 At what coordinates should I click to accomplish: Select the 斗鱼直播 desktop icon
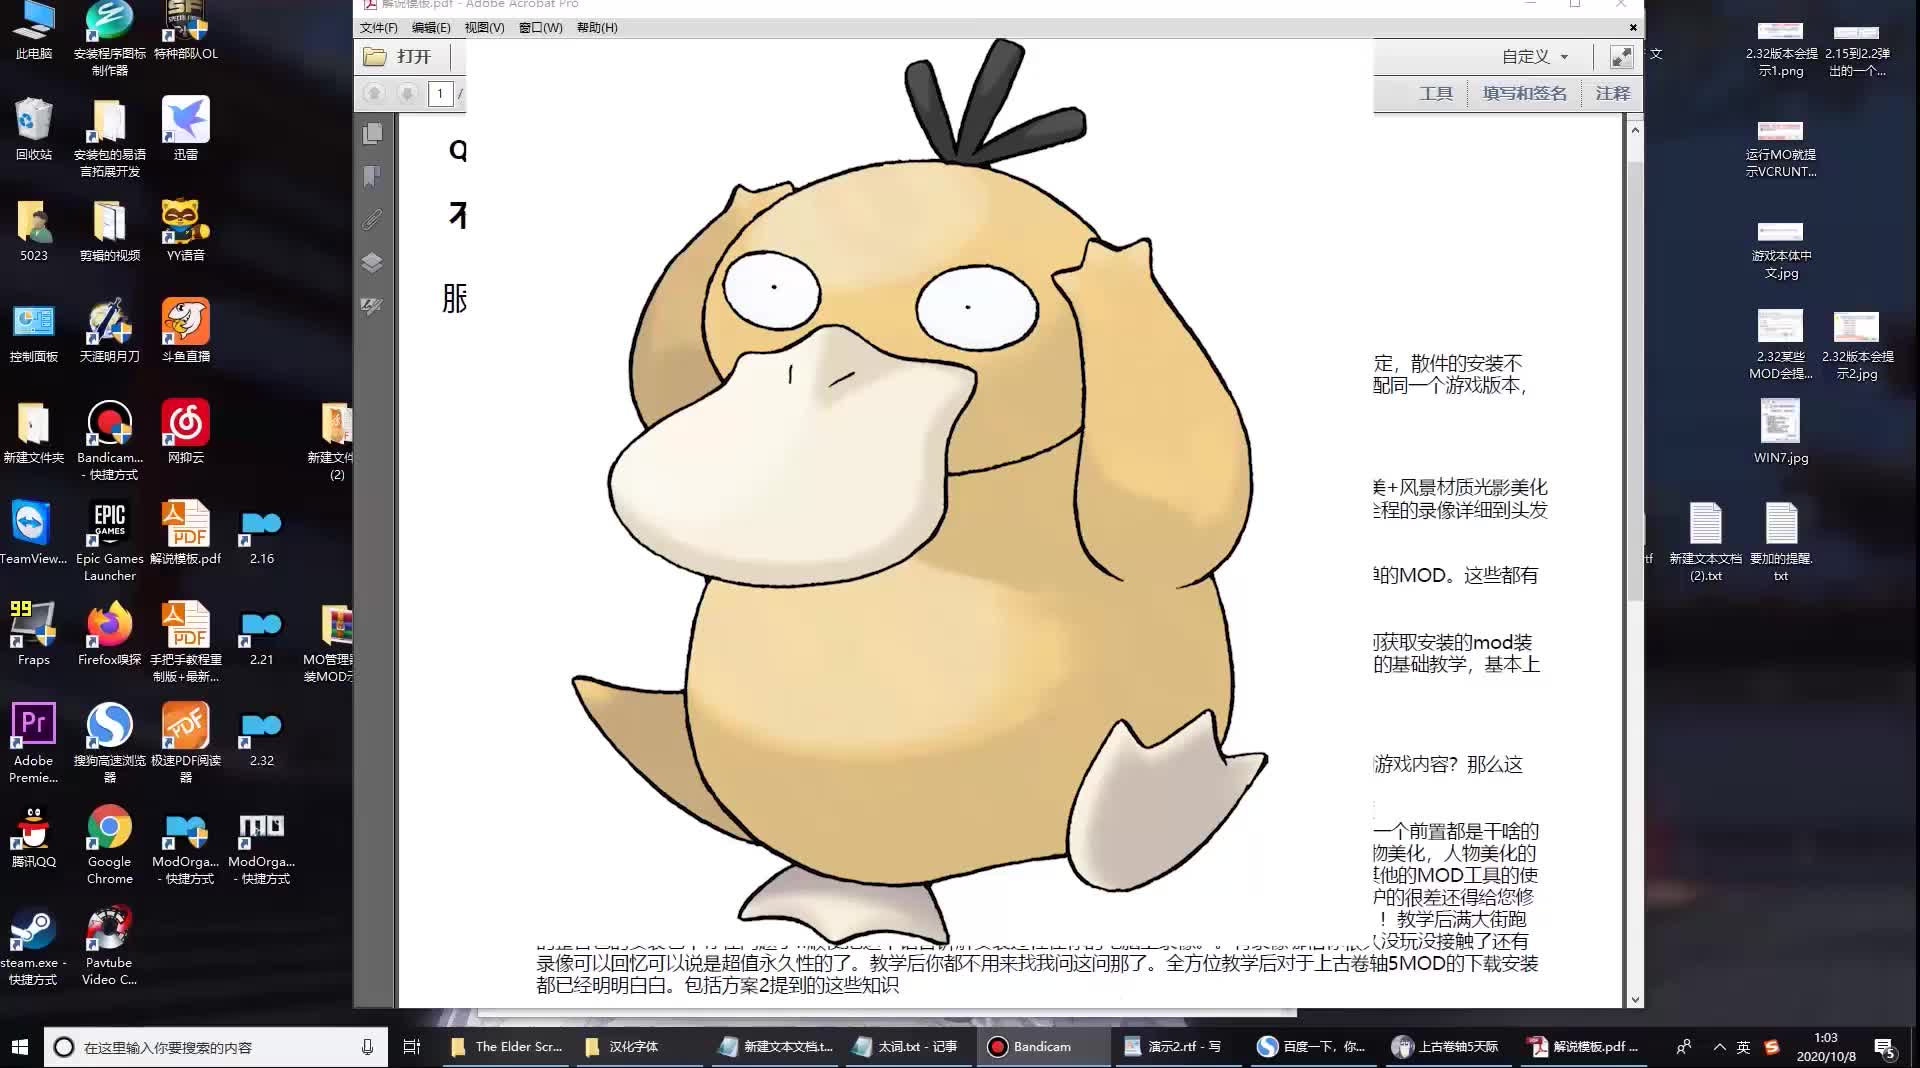[186, 331]
